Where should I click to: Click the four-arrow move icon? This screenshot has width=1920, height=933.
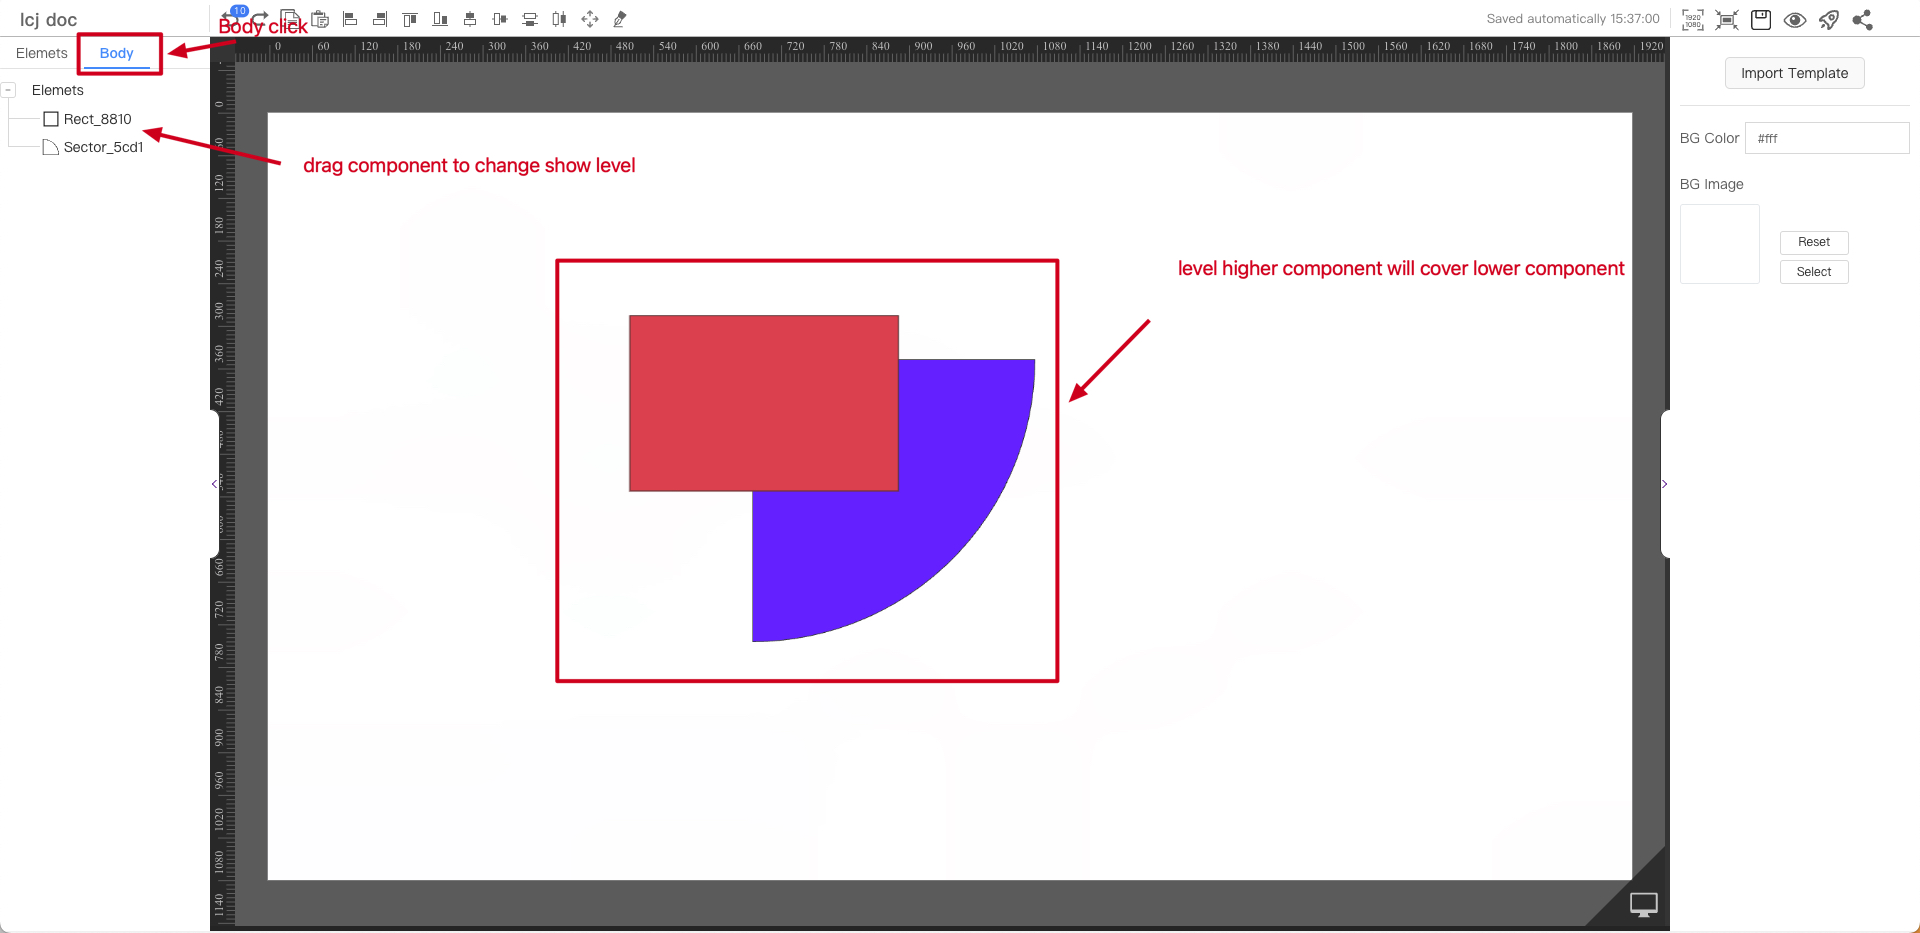point(590,19)
